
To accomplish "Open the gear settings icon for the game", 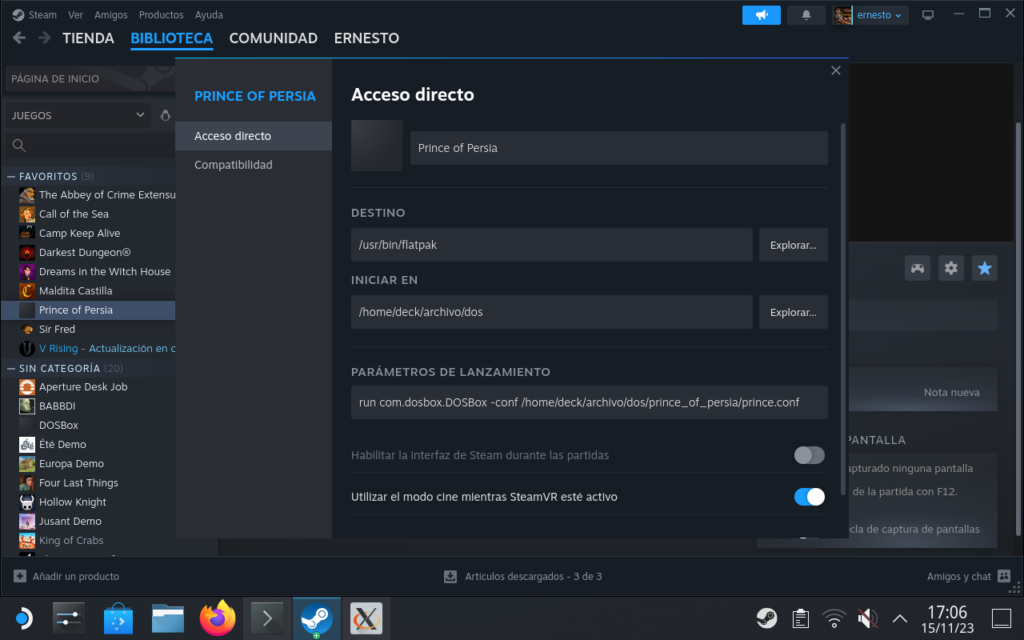I will (951, 268).
